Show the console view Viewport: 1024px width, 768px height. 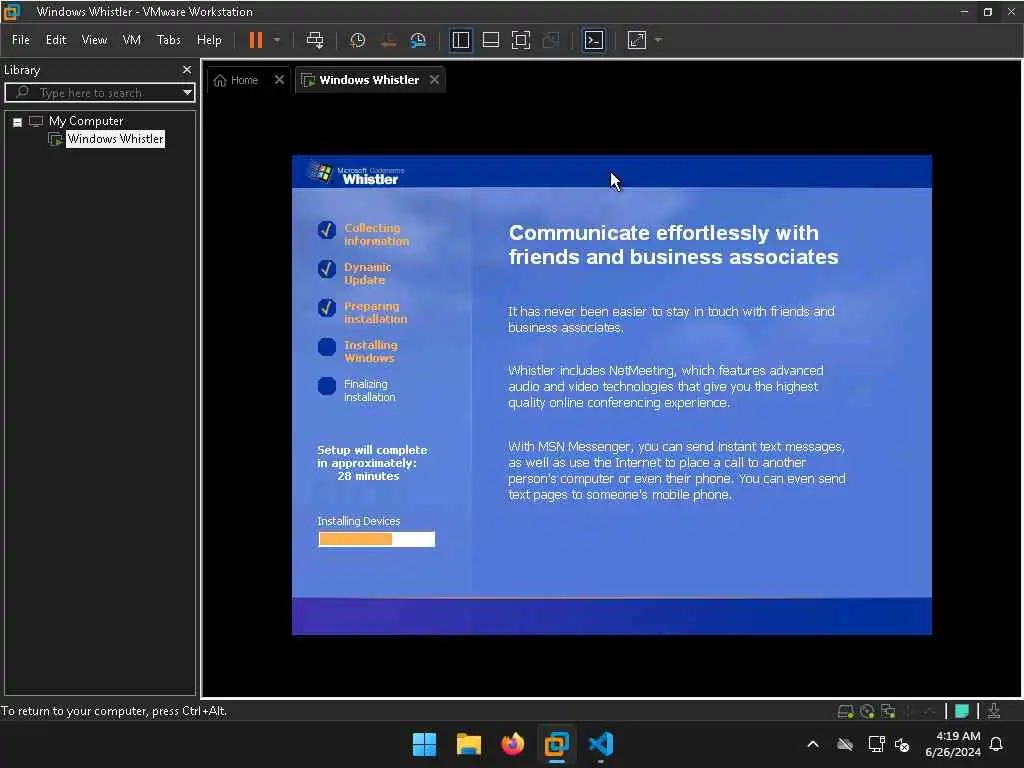click(594, 40)
